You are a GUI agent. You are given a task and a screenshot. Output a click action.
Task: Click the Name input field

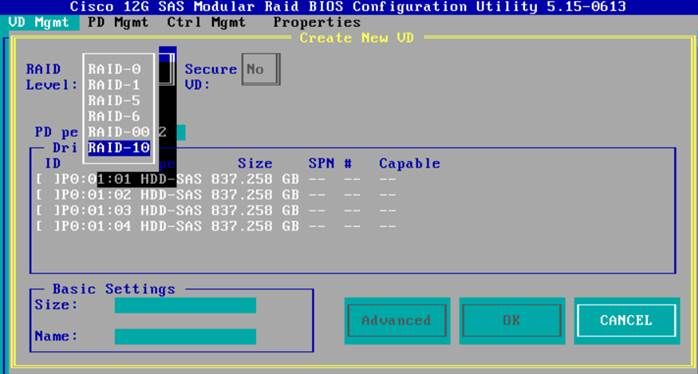(185, 337)
